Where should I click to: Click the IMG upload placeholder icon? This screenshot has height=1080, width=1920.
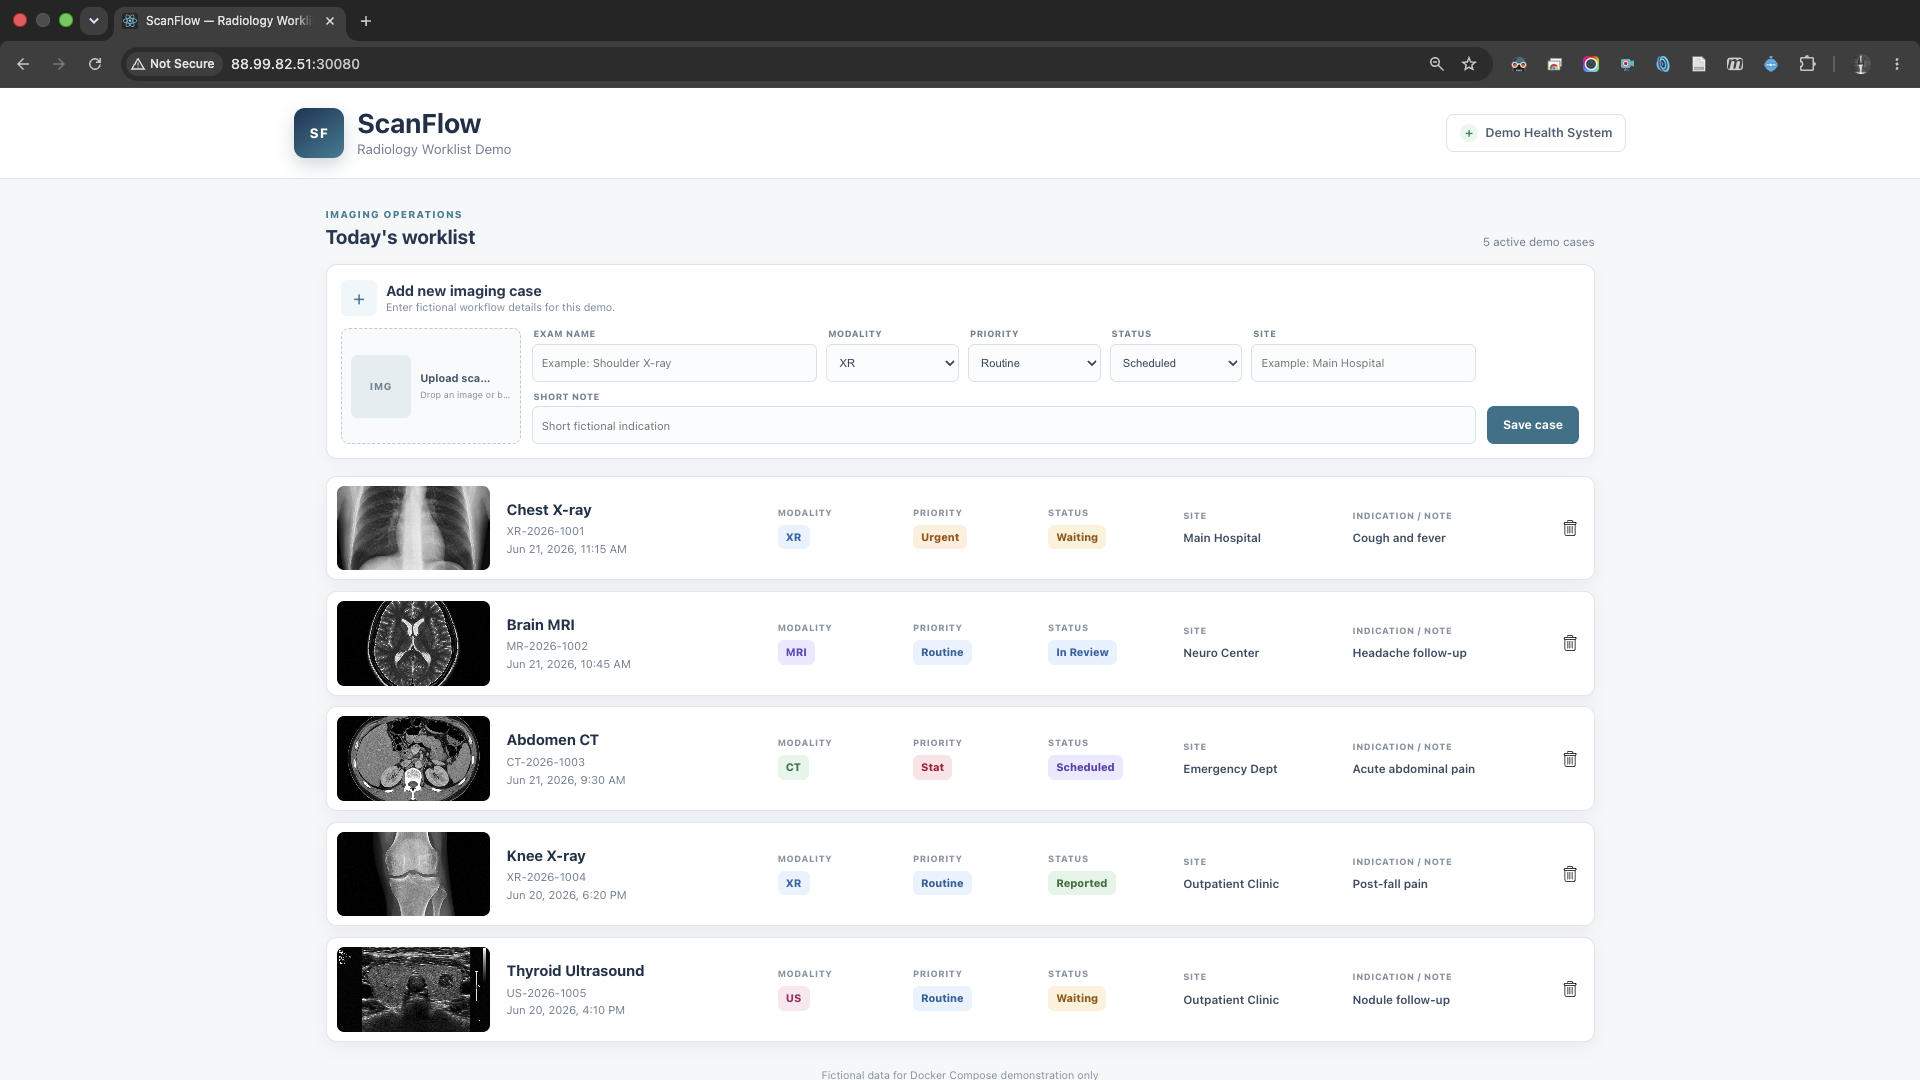381,386
